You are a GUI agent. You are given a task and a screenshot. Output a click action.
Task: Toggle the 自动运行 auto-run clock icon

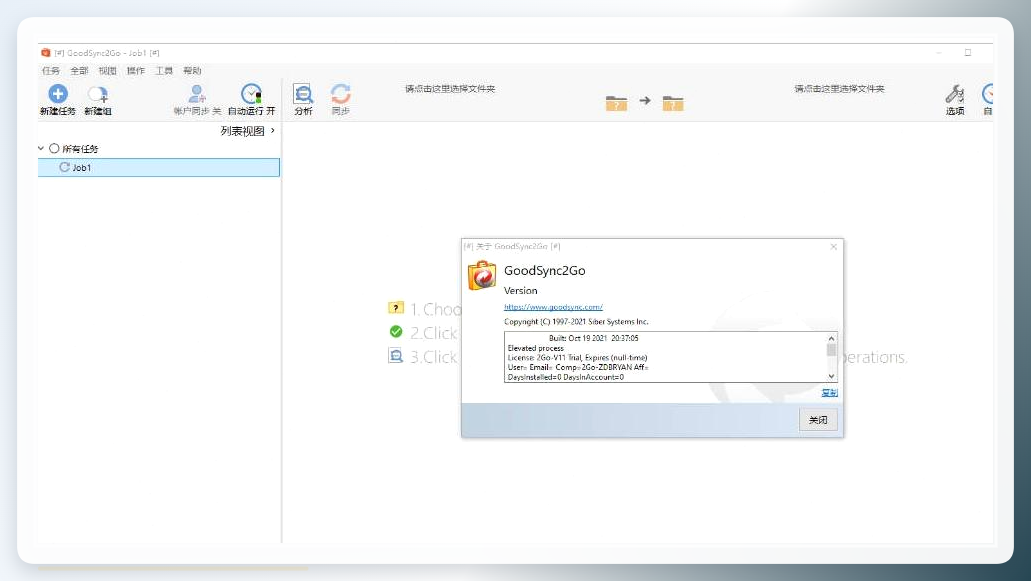[251, 94]
